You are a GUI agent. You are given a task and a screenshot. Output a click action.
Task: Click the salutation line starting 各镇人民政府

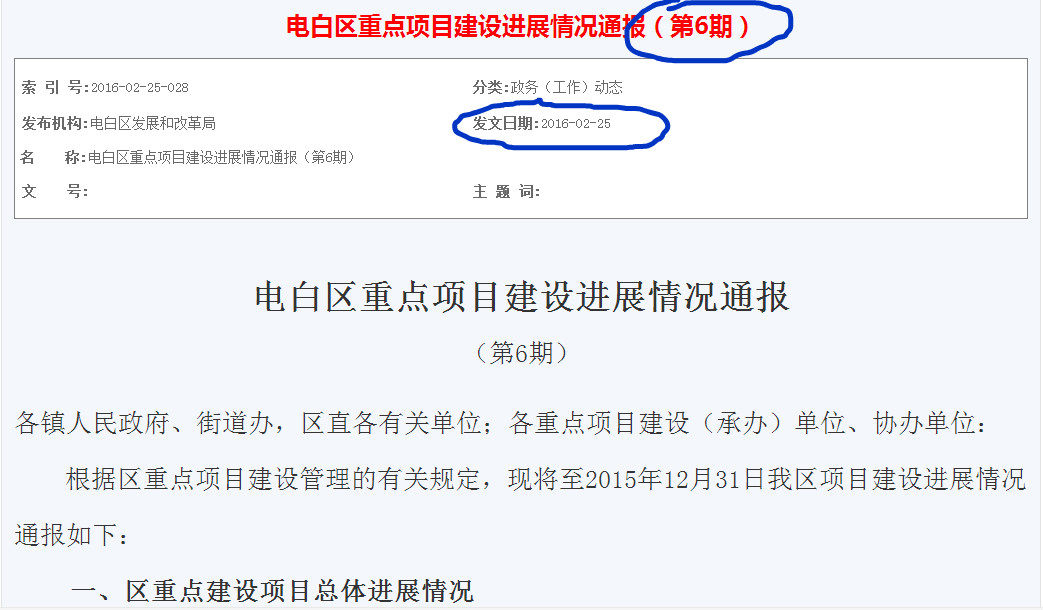pyautogui.click(x=502, y=423)
